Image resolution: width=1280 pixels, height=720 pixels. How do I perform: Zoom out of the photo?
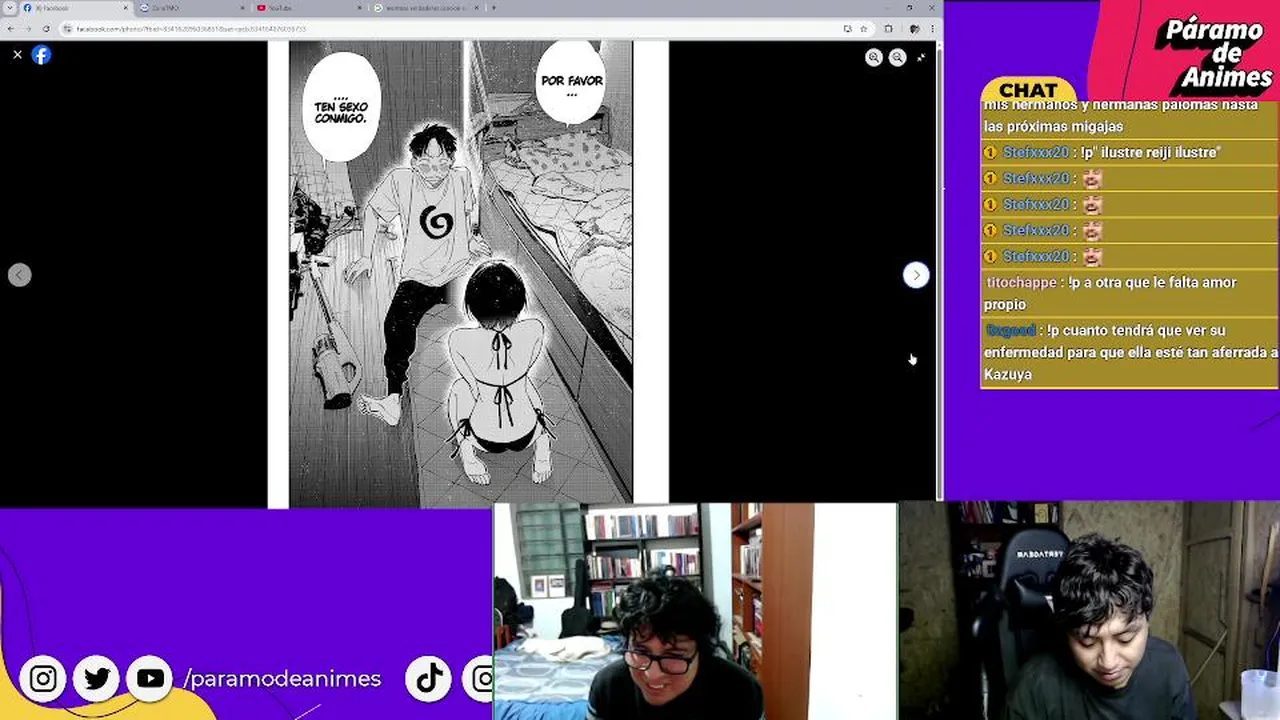897,58
